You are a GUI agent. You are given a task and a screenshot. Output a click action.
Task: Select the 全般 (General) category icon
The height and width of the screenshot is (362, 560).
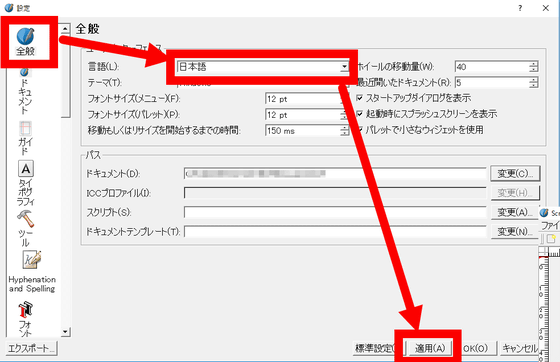[26, 41]
